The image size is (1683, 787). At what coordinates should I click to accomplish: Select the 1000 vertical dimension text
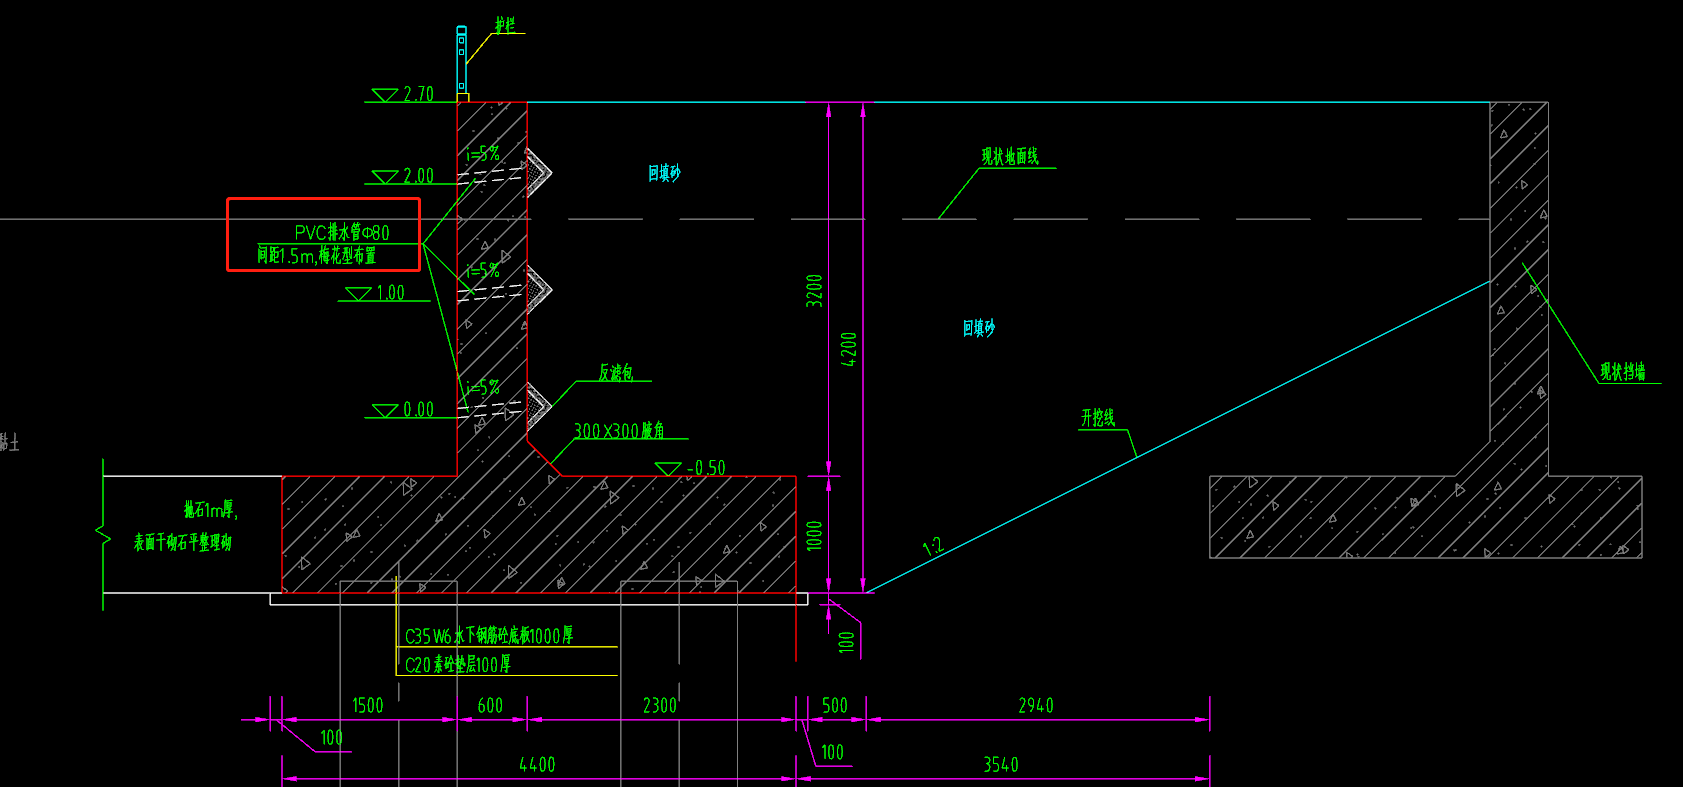tap(815, 535)
